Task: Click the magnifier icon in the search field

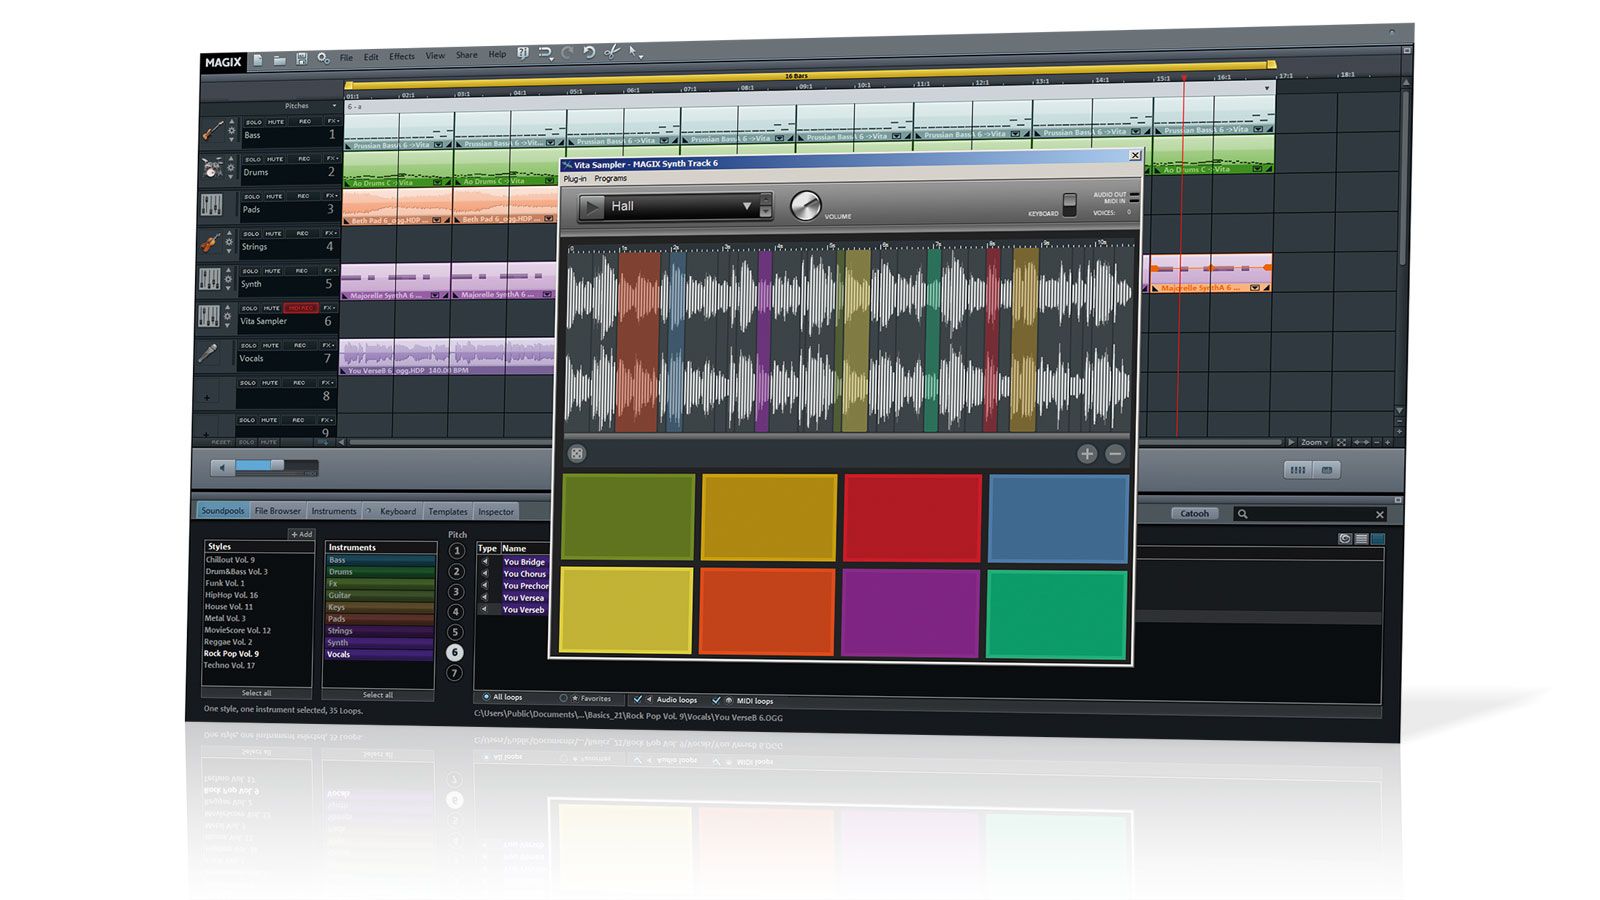Action: point(1243,514)
